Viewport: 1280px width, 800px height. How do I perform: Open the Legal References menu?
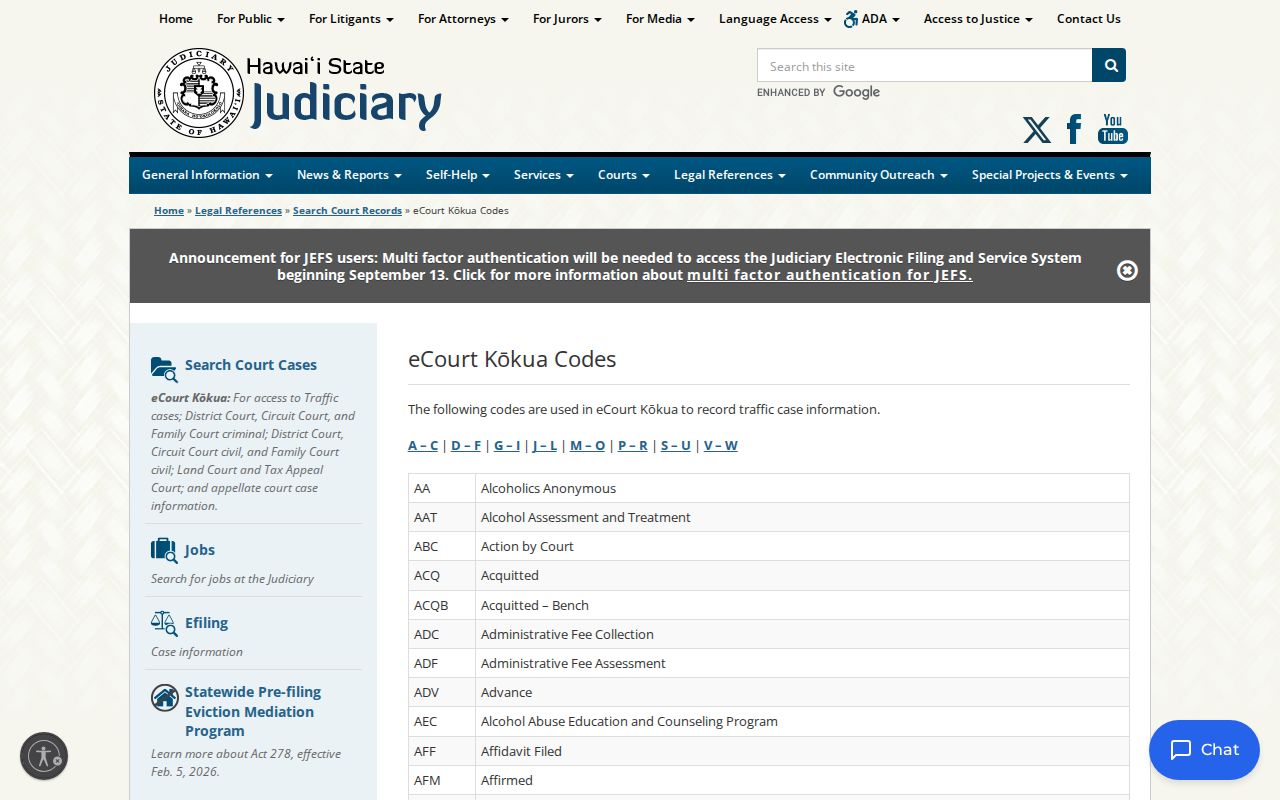(x=730, y=175)
